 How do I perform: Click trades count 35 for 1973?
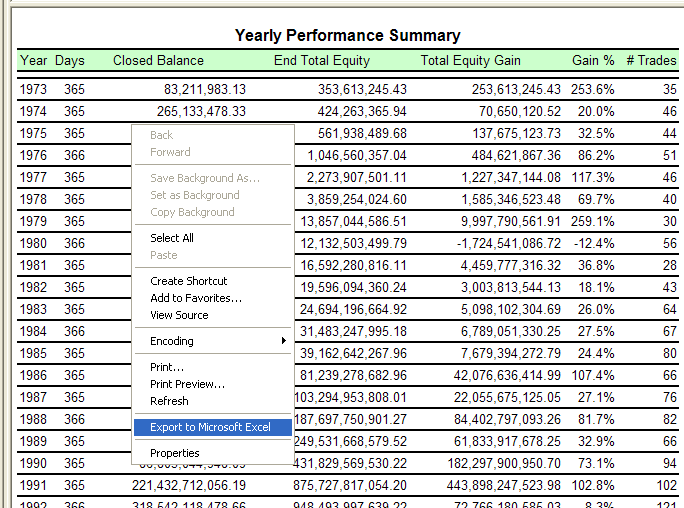[670, 89]
